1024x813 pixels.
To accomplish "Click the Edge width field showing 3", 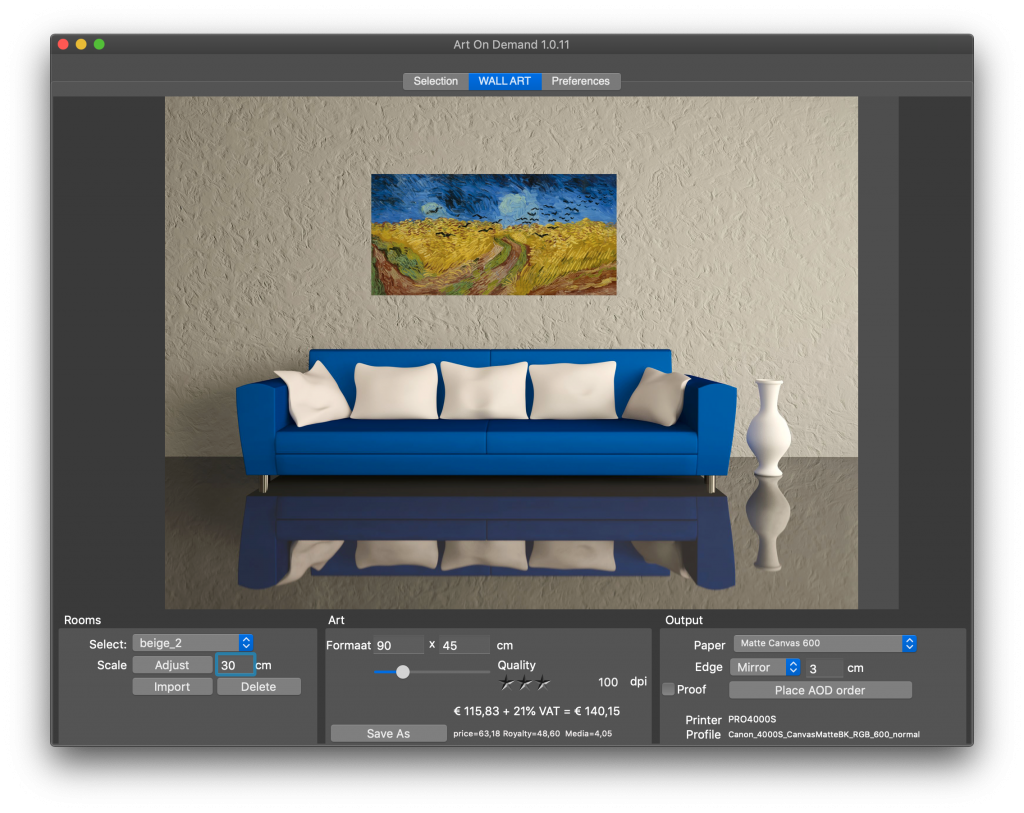I will click(824, 668).
